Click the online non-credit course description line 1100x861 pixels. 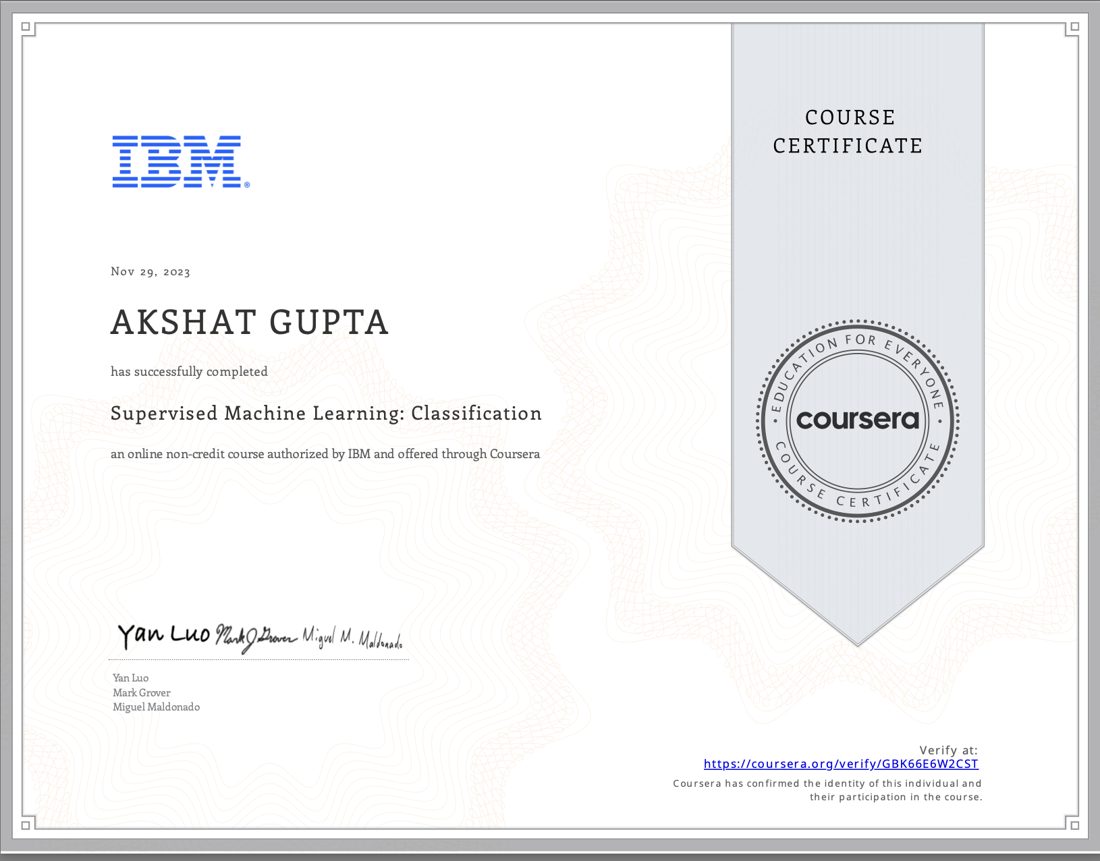point(325,454)
